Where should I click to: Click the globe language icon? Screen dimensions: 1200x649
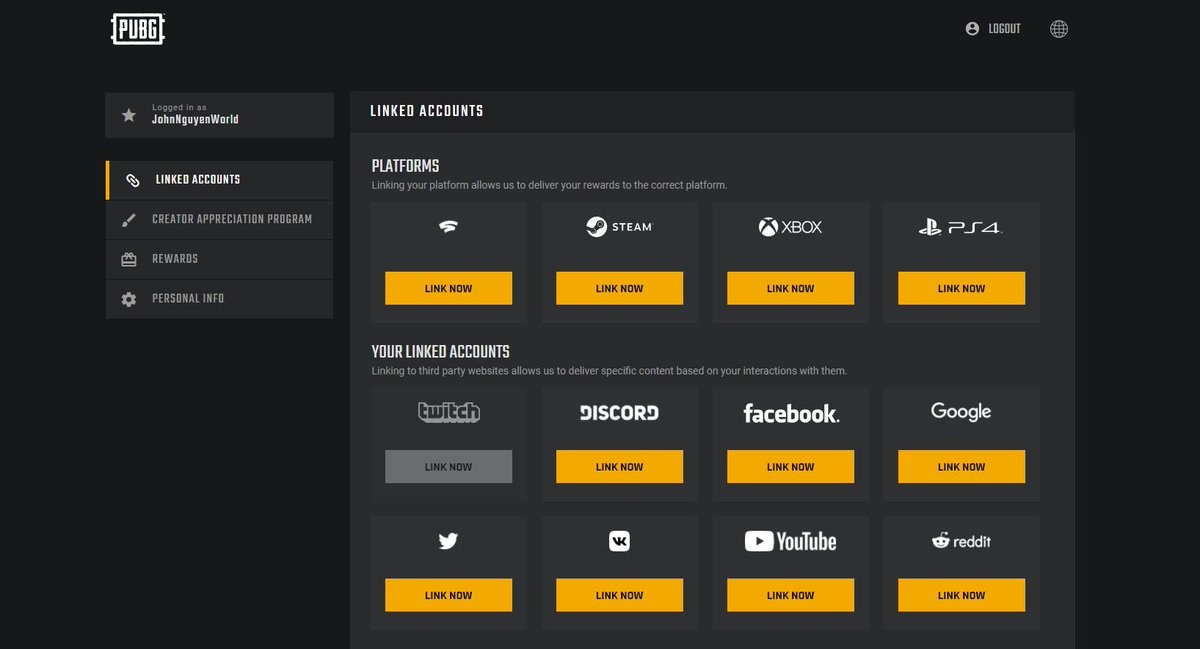[x=1059, y=29]
